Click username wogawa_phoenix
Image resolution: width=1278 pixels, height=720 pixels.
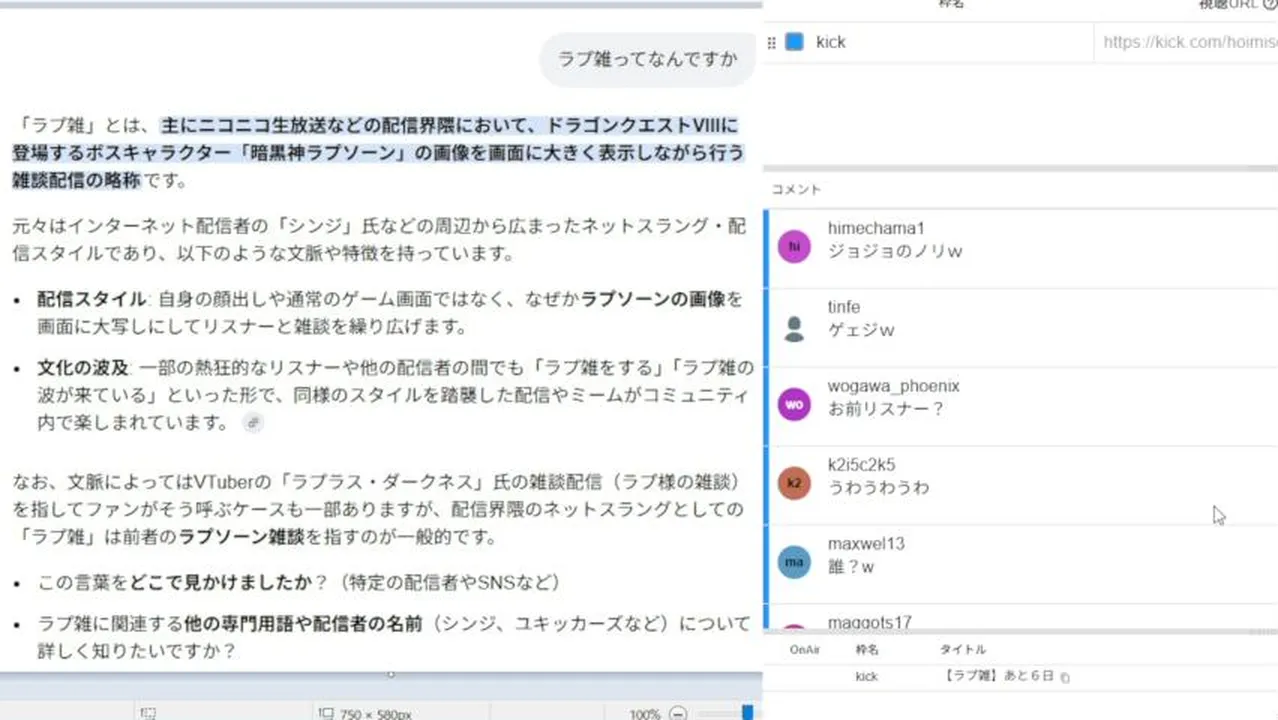pos(893,386)
